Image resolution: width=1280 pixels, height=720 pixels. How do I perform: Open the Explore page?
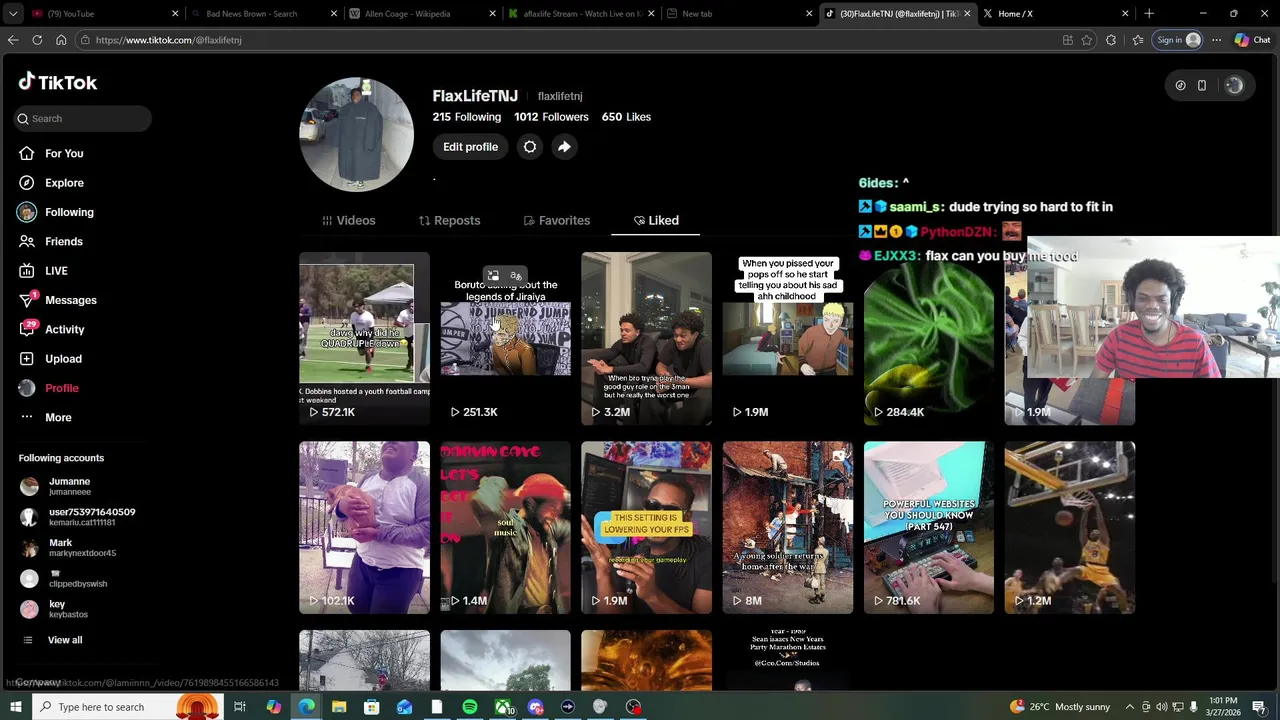64,183
